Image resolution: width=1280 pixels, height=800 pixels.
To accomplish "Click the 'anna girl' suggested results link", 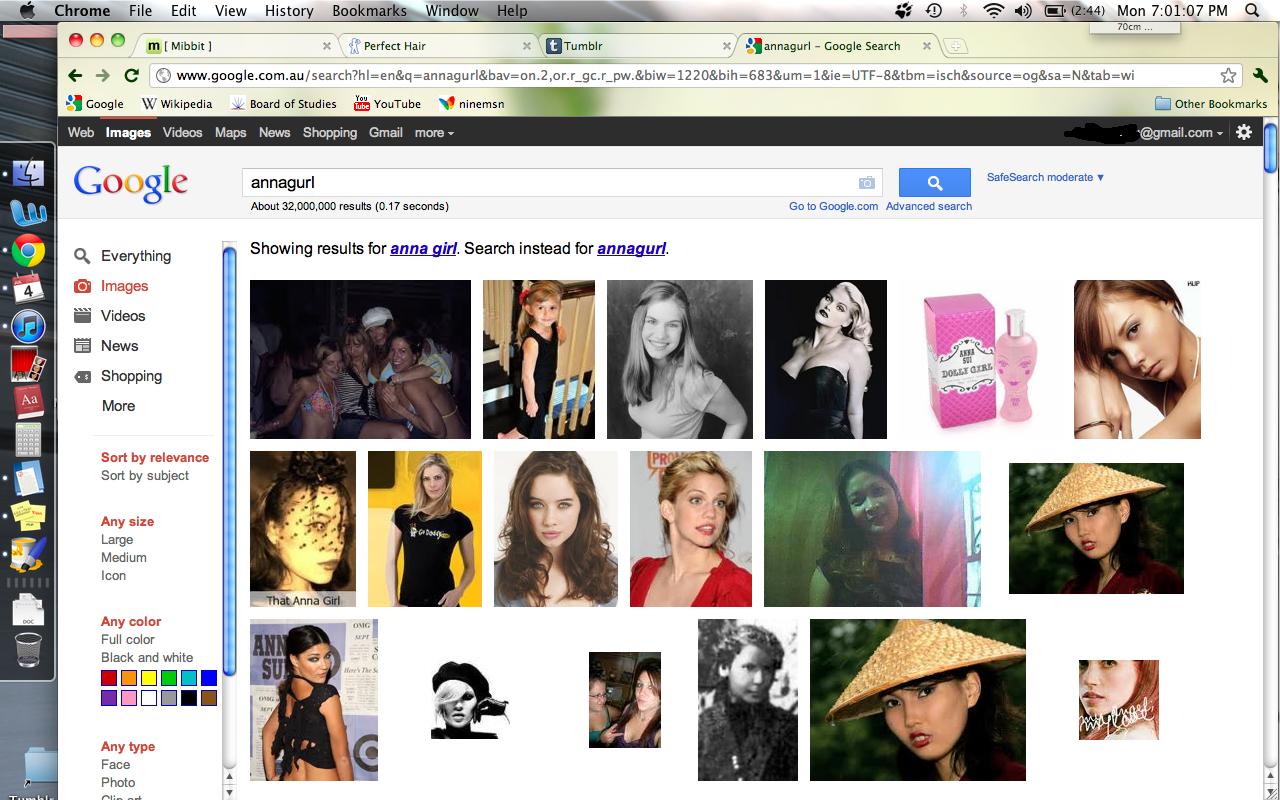I will pyautogui.click(x=423, y=248).
